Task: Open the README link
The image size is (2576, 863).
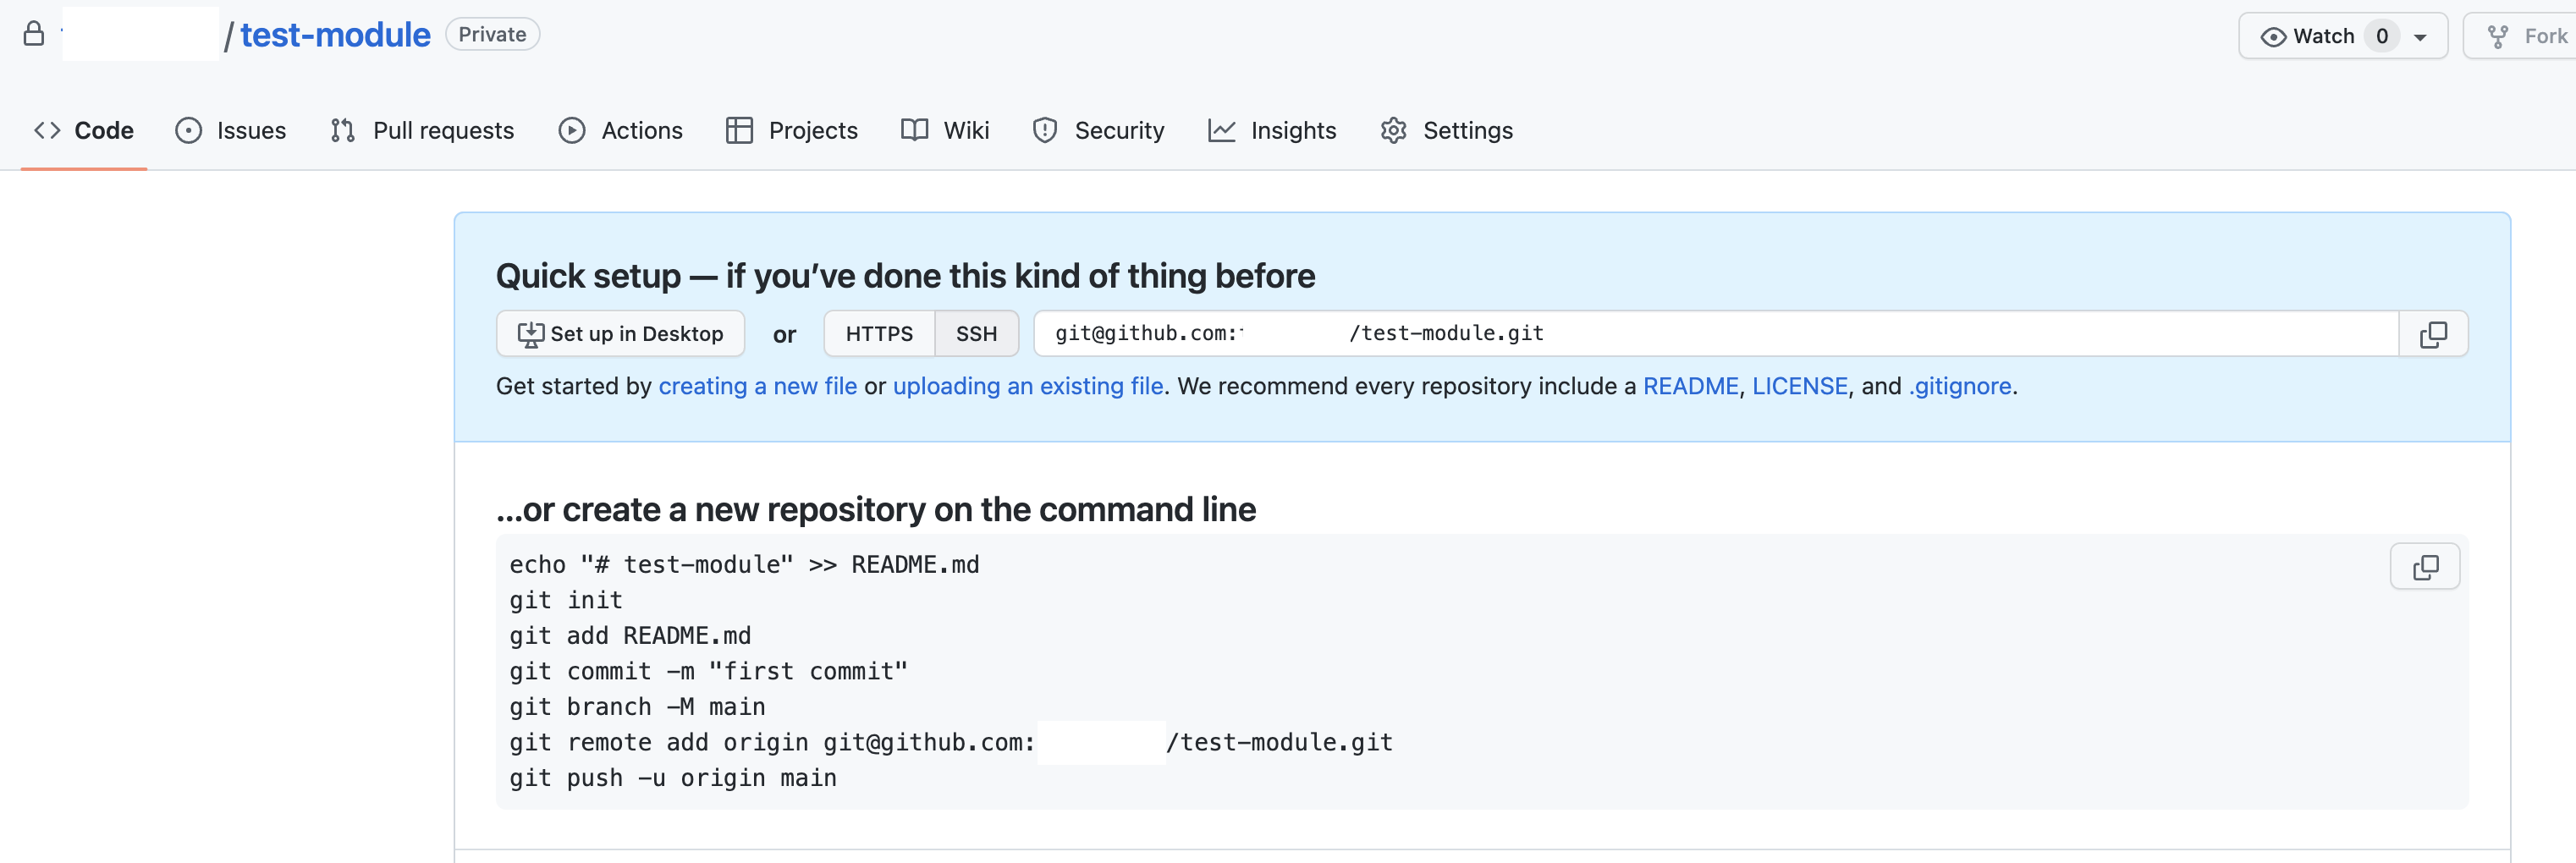Action: [1690, 386]
